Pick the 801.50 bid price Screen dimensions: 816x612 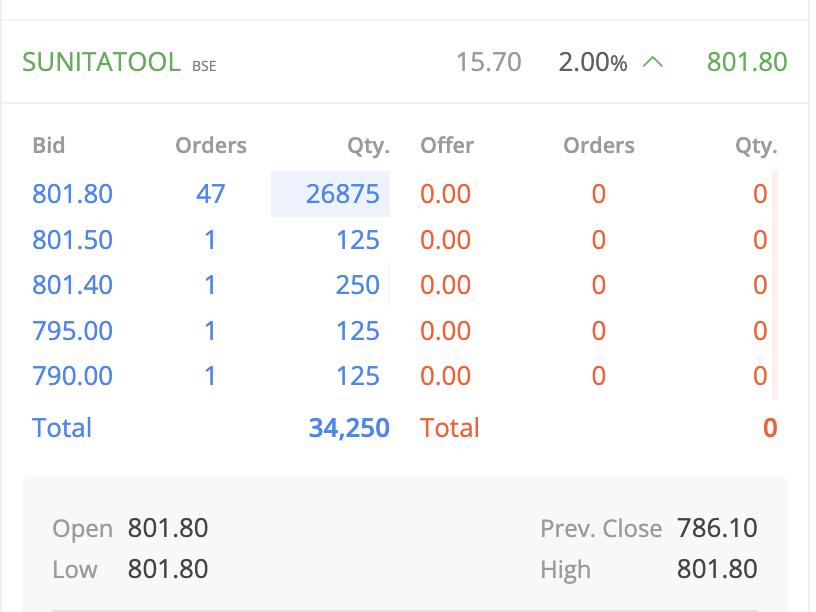72,240
